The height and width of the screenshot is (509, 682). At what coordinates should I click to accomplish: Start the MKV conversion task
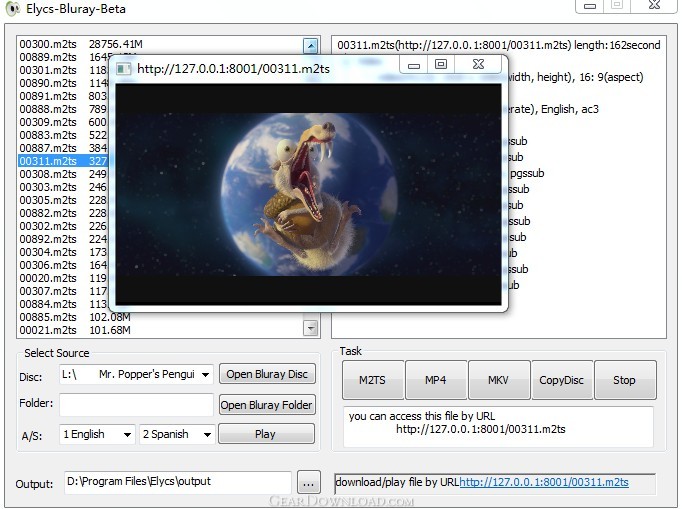pos(499,380)
